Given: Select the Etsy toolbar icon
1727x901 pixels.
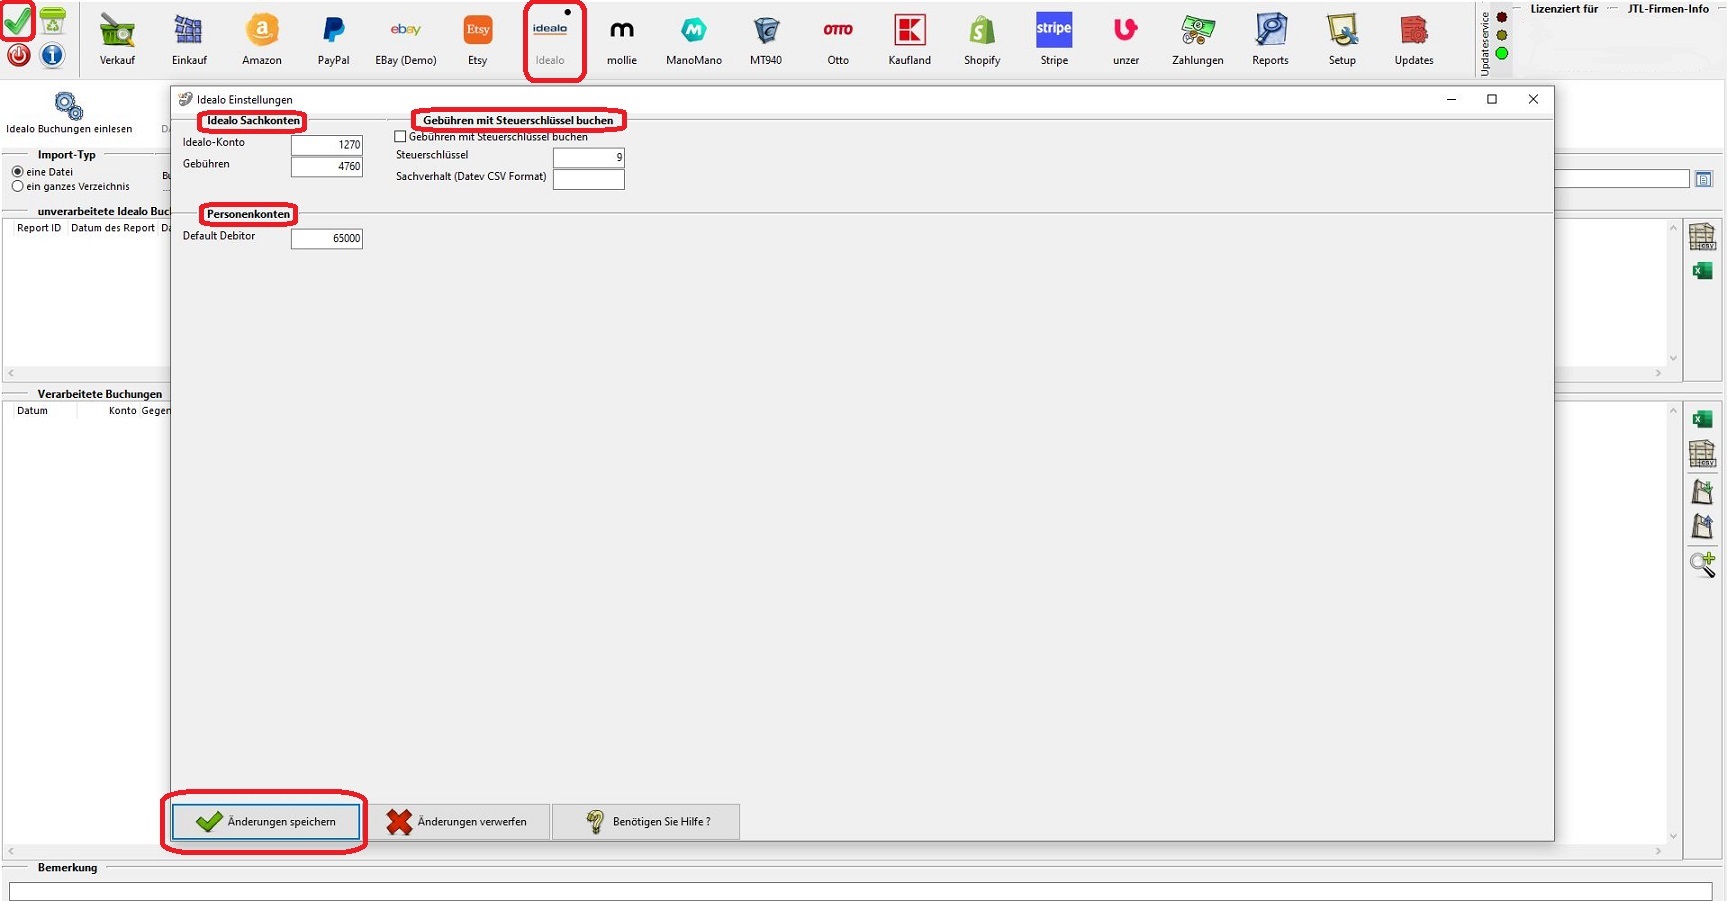Looking at the screenshot, I should (x=477, y=40).
